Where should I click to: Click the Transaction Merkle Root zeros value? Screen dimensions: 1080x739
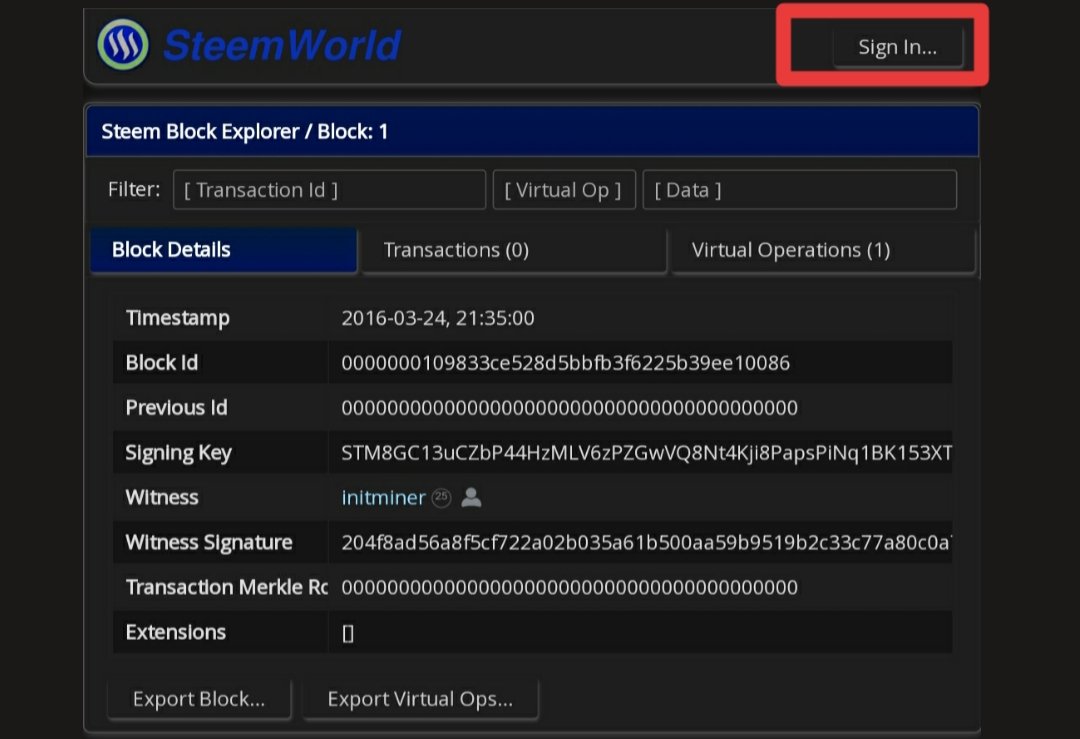[x=570, y=587]
